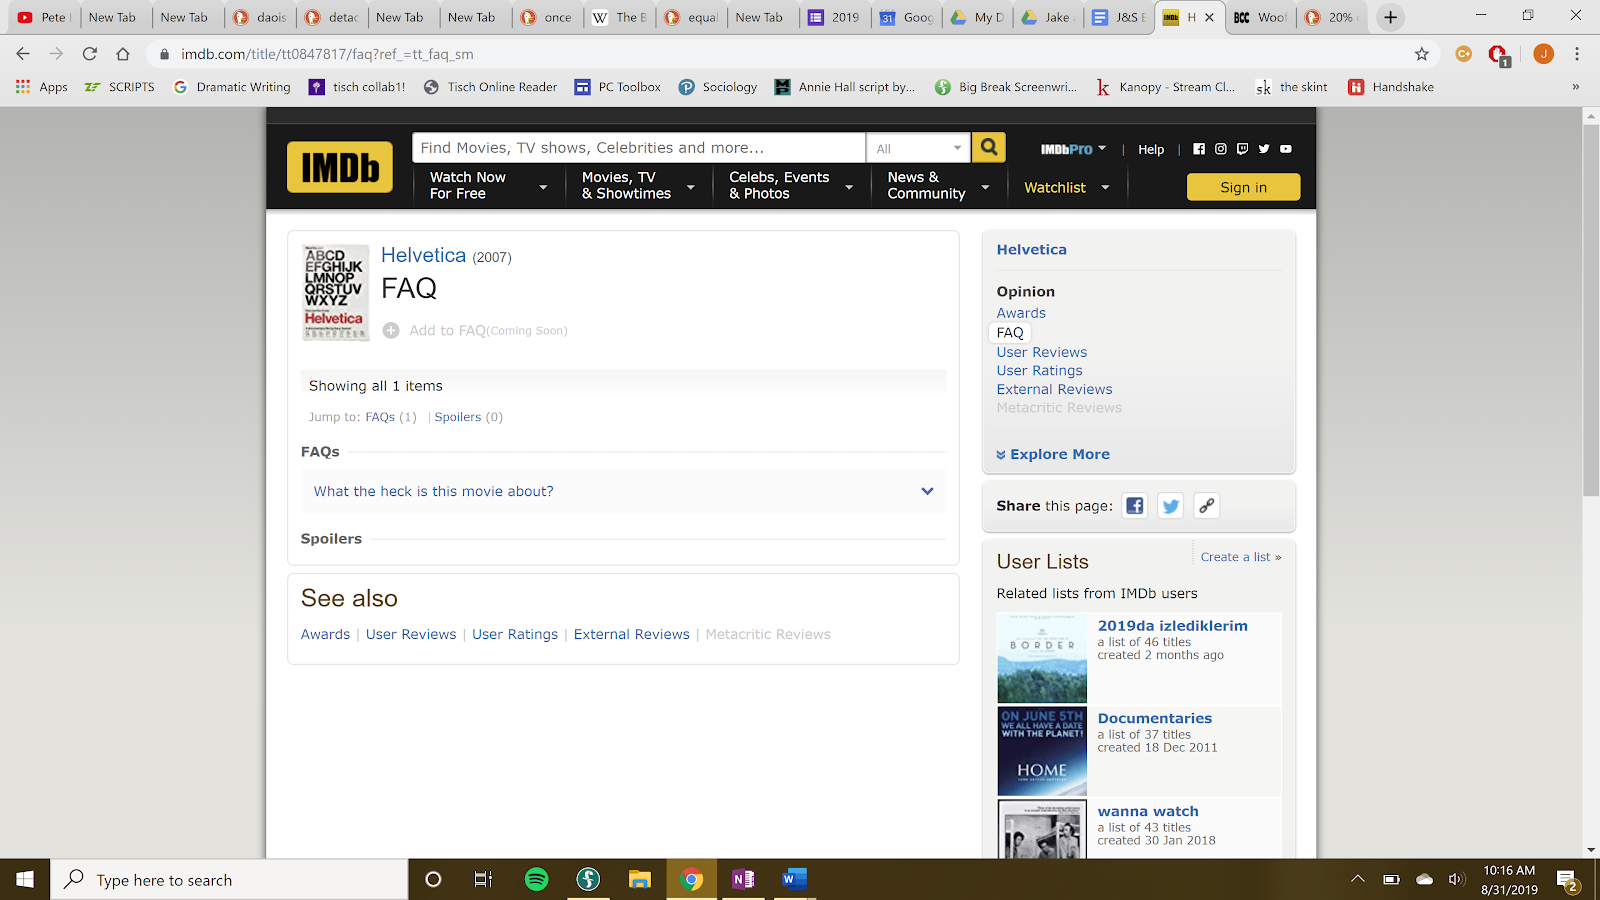Screen dimensions: 1600x900
Task: Click the yellow search magnifier button
Action: [x=989, y=148]
